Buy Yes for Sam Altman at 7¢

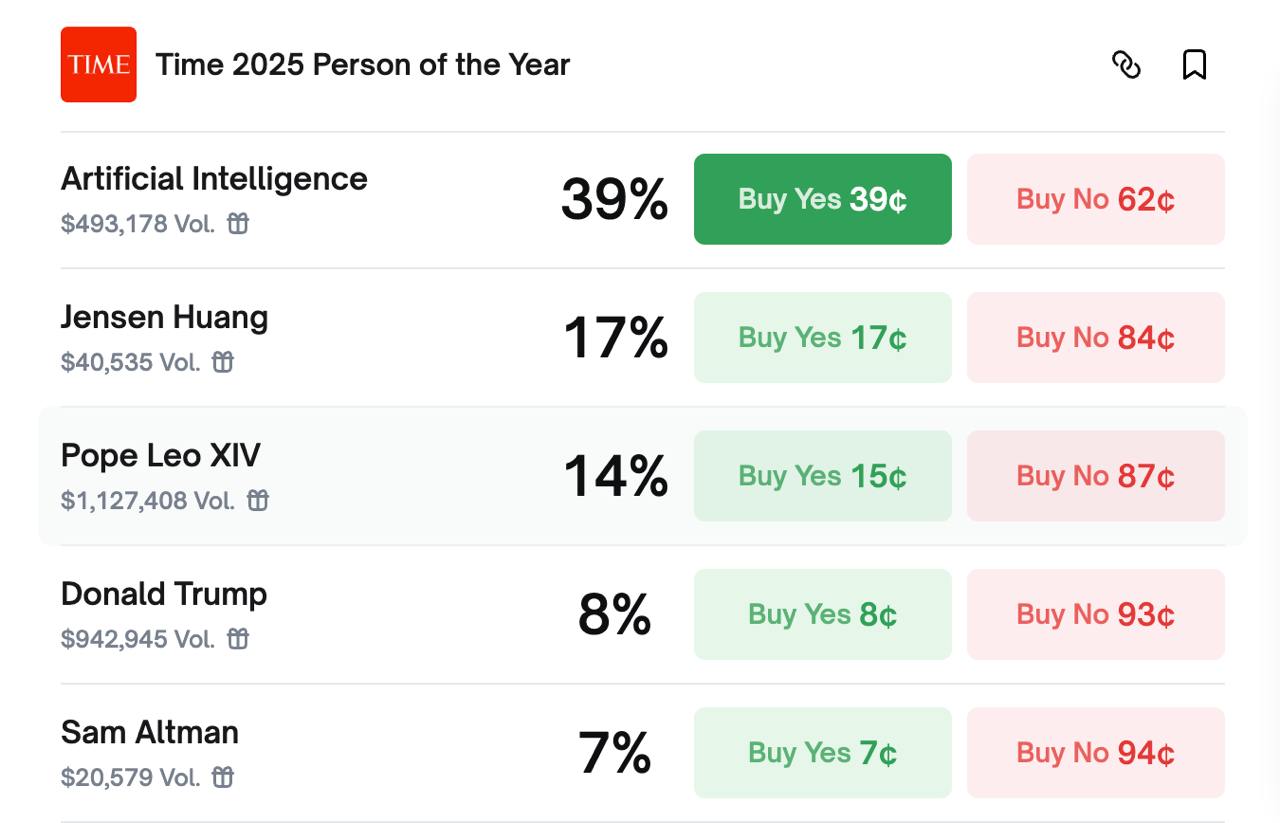point(822,753)
